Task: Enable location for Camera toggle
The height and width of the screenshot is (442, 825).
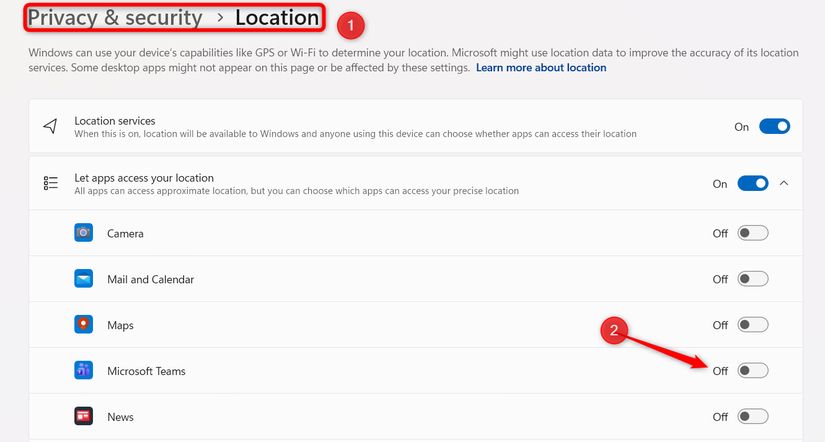Action: [x=752, y=233]
